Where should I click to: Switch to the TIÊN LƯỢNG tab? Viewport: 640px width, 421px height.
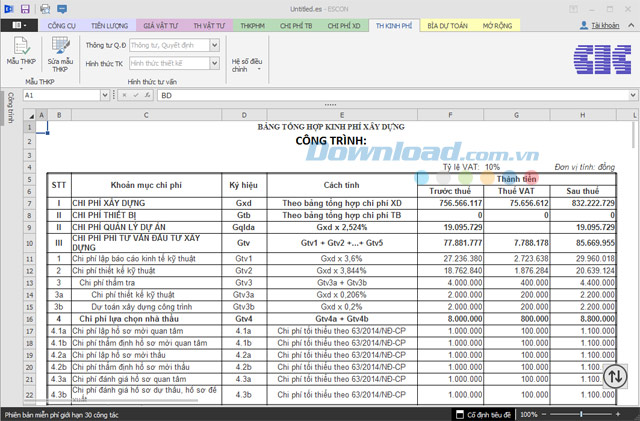[108, 23]
